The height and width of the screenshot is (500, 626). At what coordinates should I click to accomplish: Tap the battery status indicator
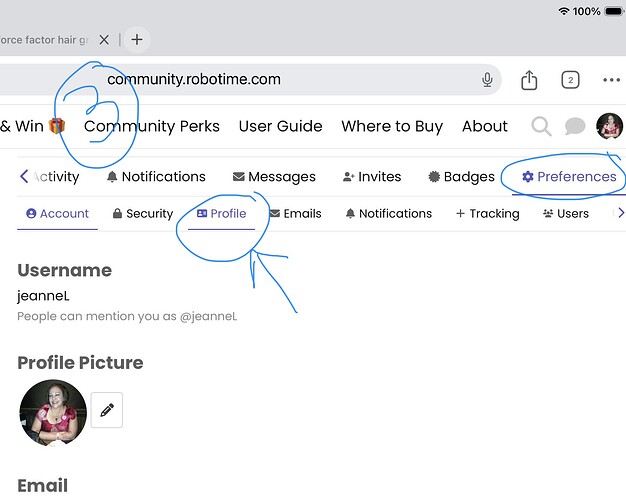pyautogui.click(x=614, y=11)
